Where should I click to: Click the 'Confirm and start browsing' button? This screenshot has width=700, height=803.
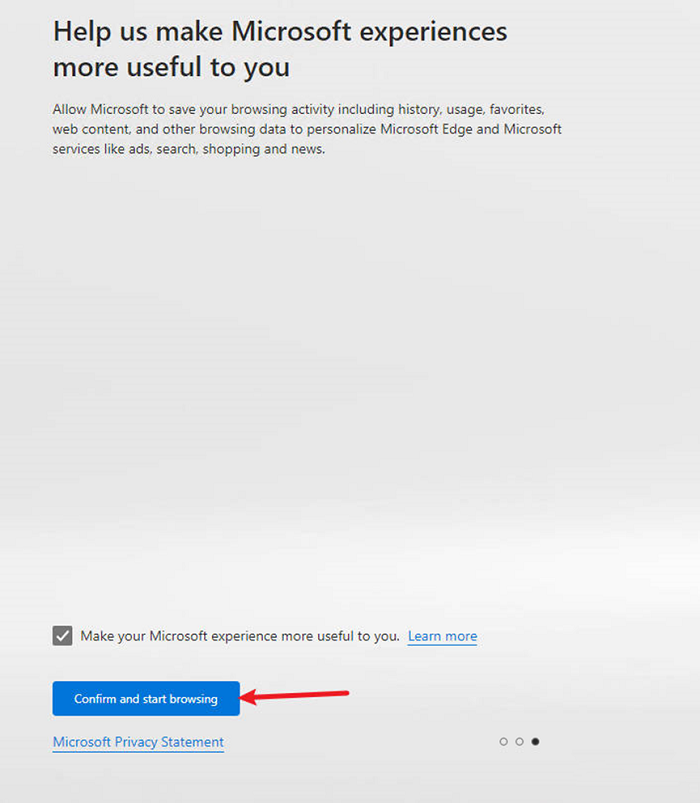pyautogui.click(x=146, y=699)
